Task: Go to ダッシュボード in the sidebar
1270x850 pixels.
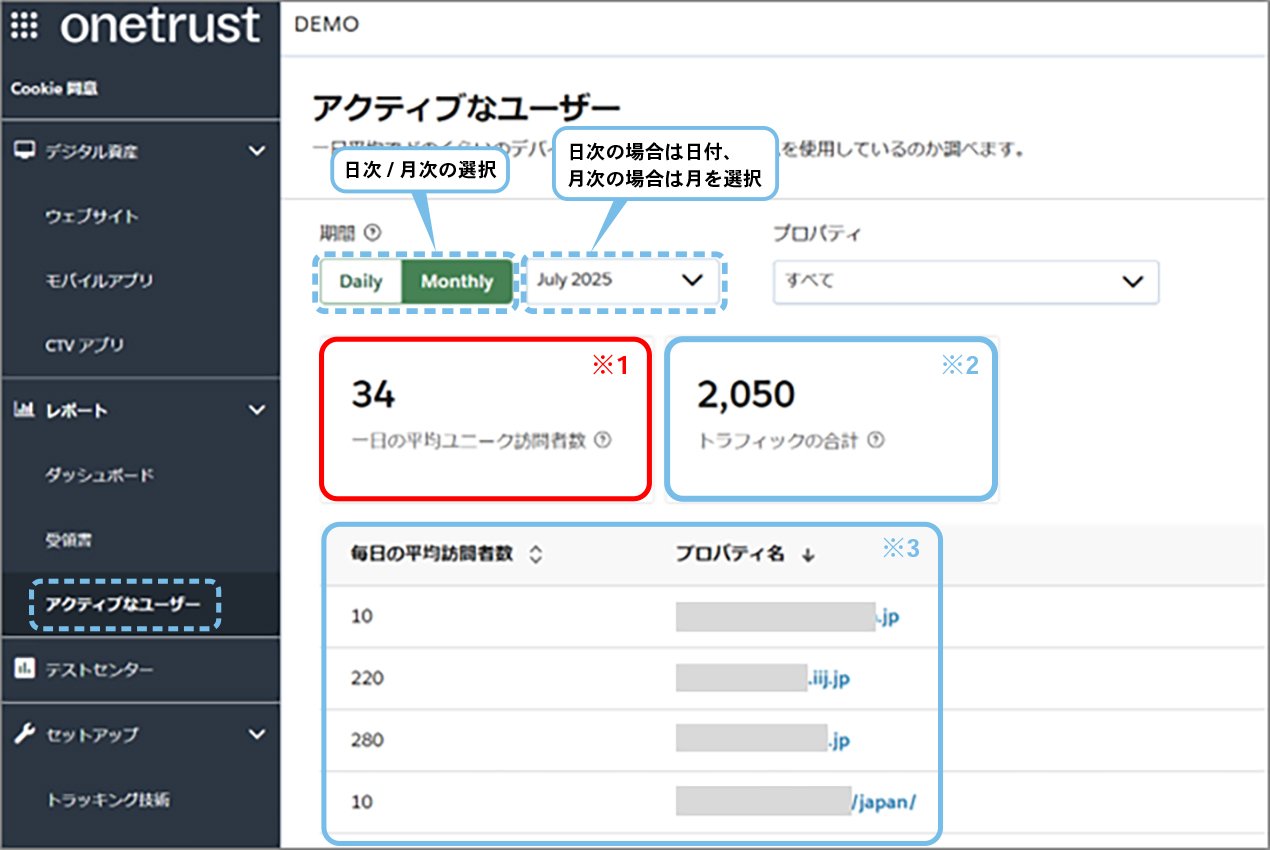Action: tap(100, 475)
